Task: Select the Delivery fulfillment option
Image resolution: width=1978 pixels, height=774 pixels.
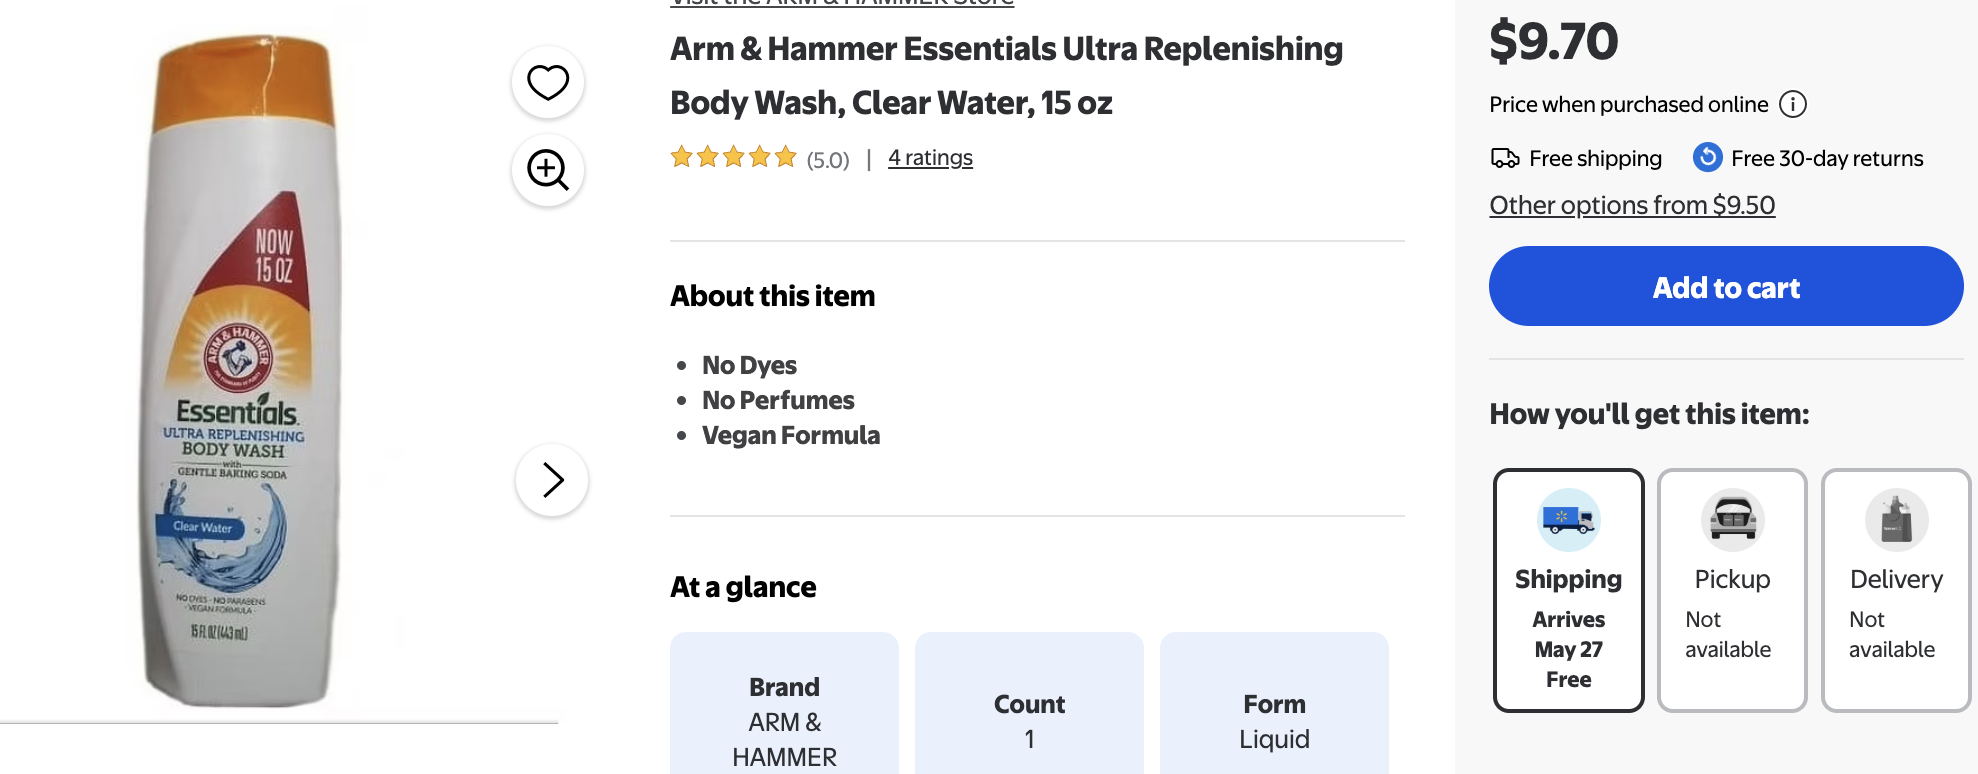Action: coord(1896,590)
